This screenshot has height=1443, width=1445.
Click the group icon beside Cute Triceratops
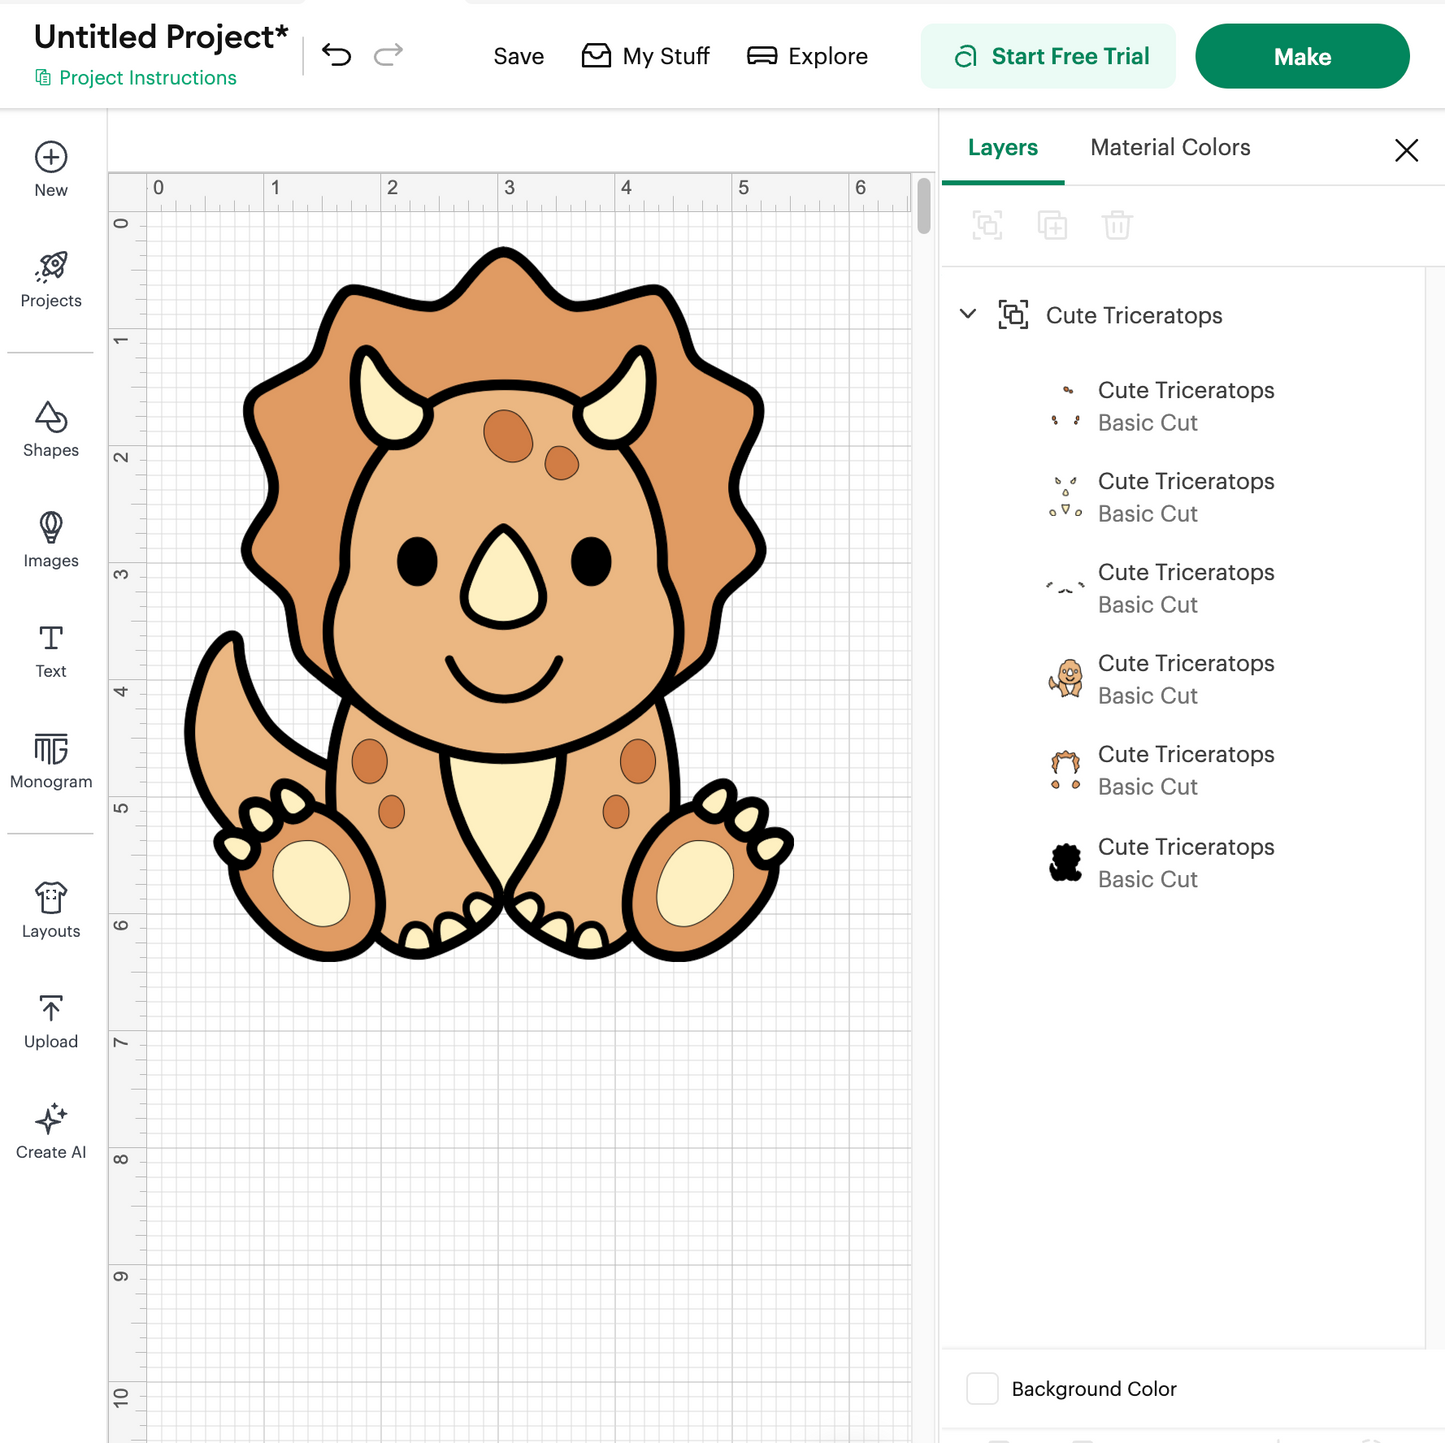[x=1013, y=315]
